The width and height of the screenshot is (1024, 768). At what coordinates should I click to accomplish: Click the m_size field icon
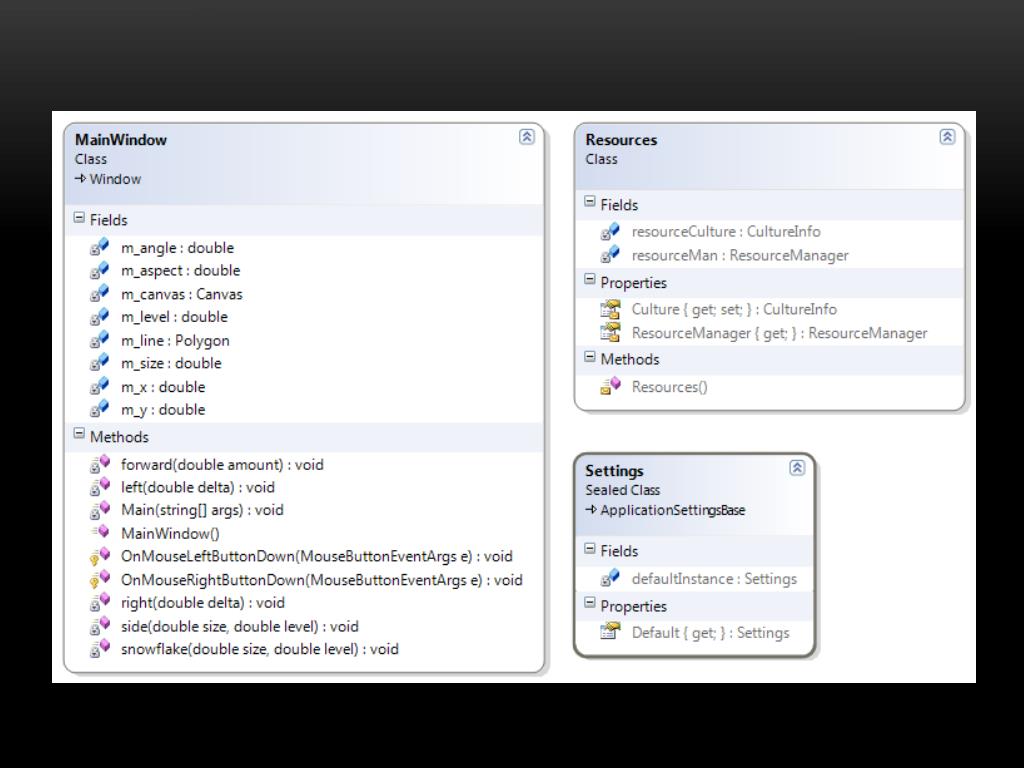[99, 362]
